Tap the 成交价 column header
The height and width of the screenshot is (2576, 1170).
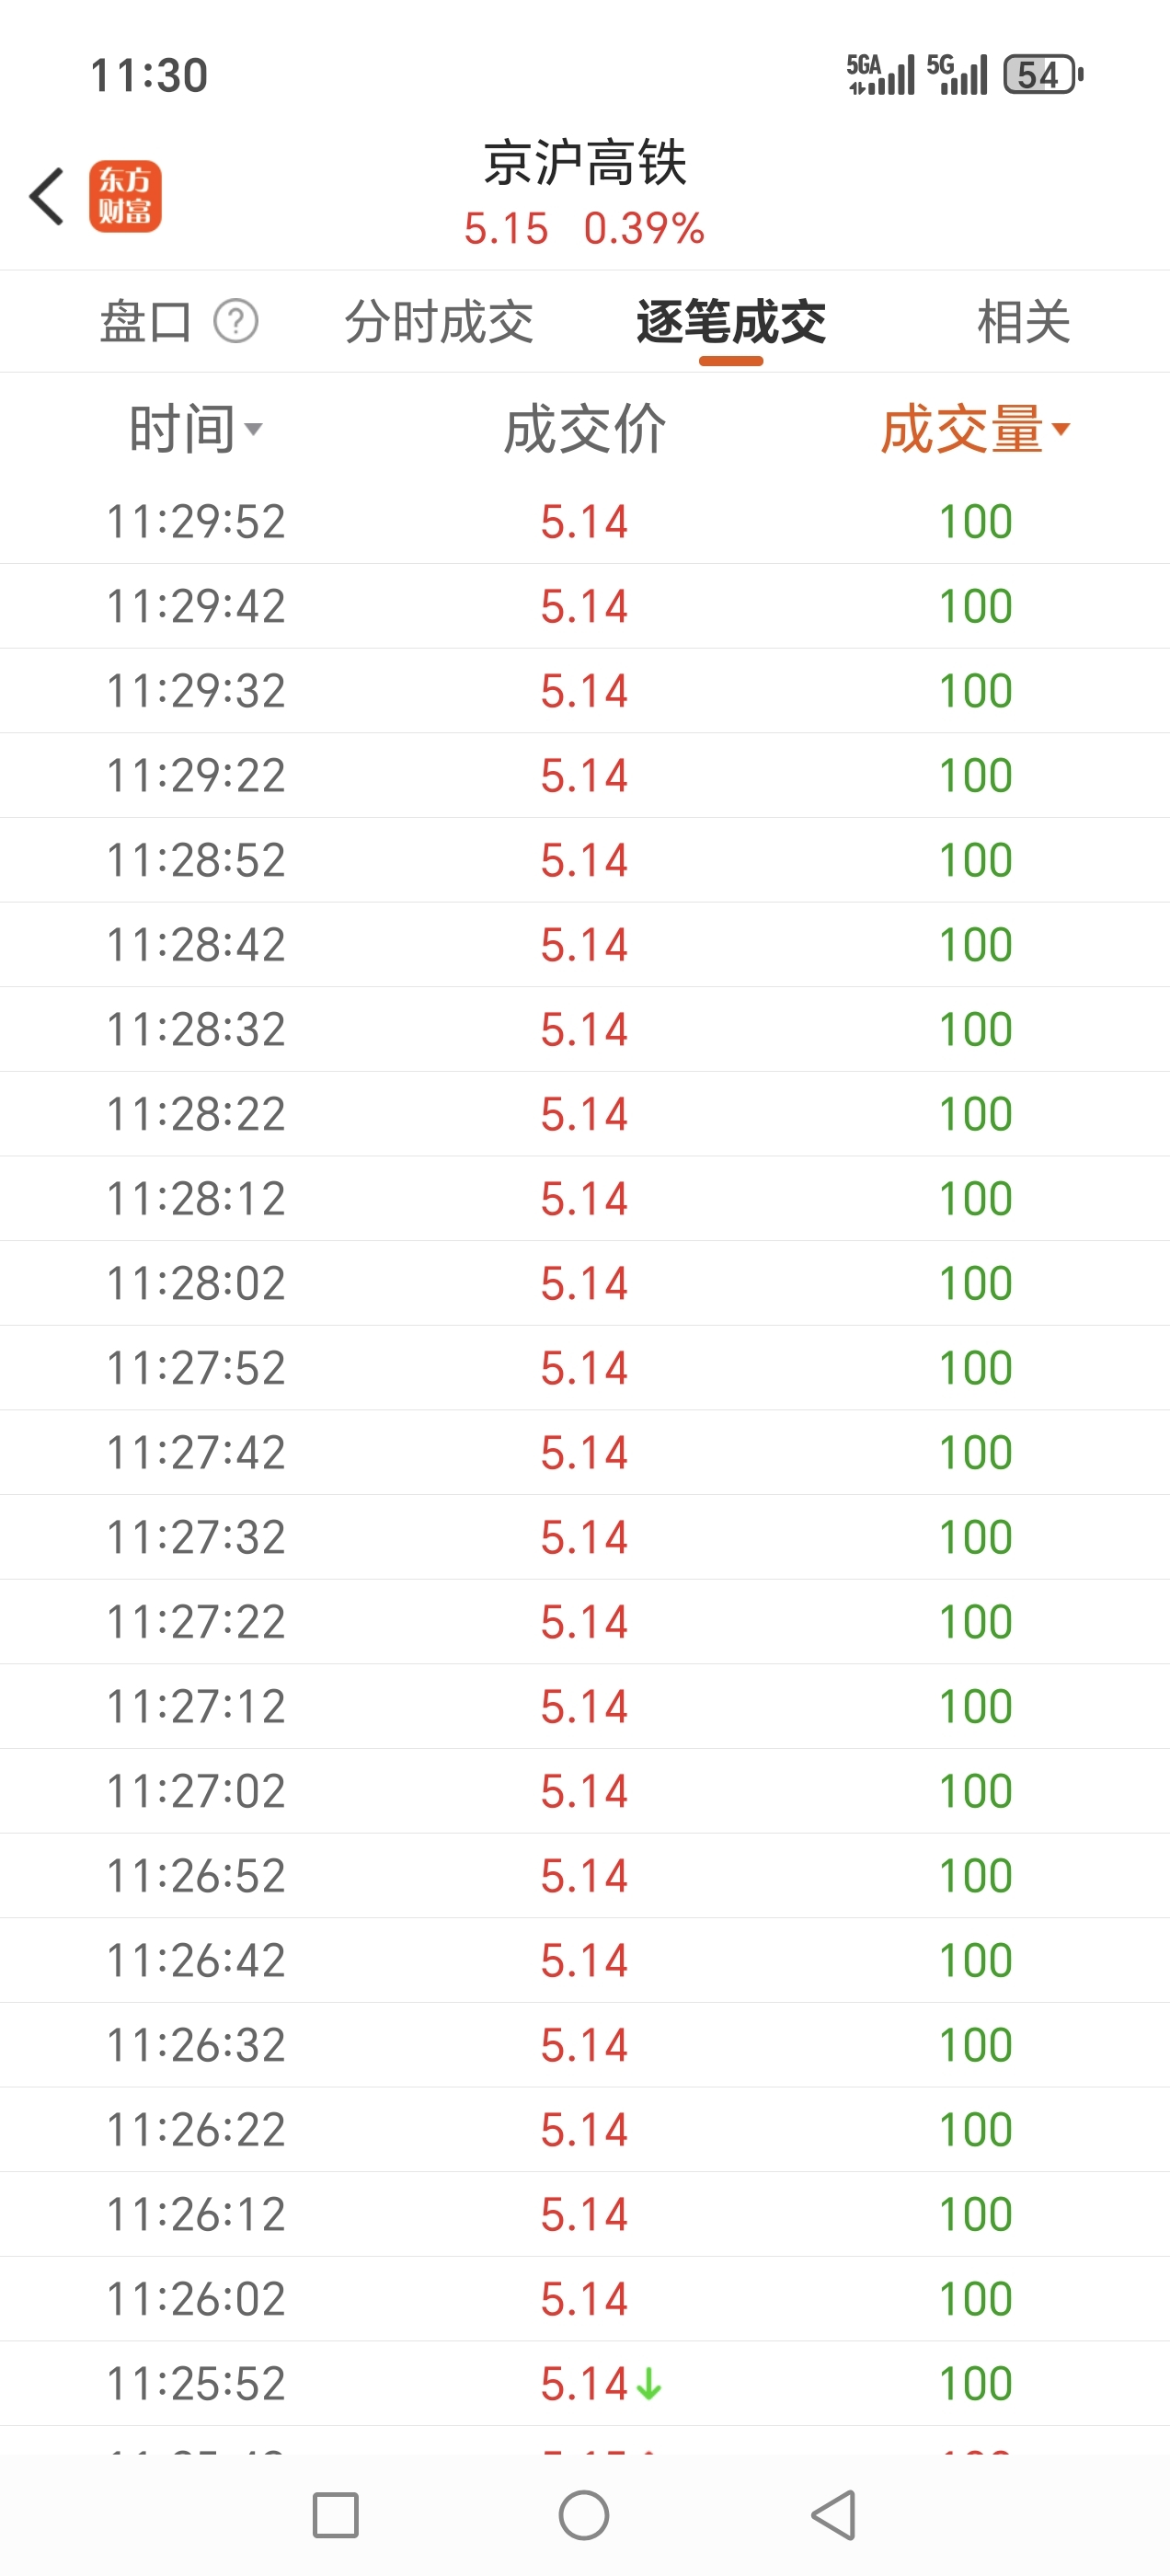(x=584, y=430)
